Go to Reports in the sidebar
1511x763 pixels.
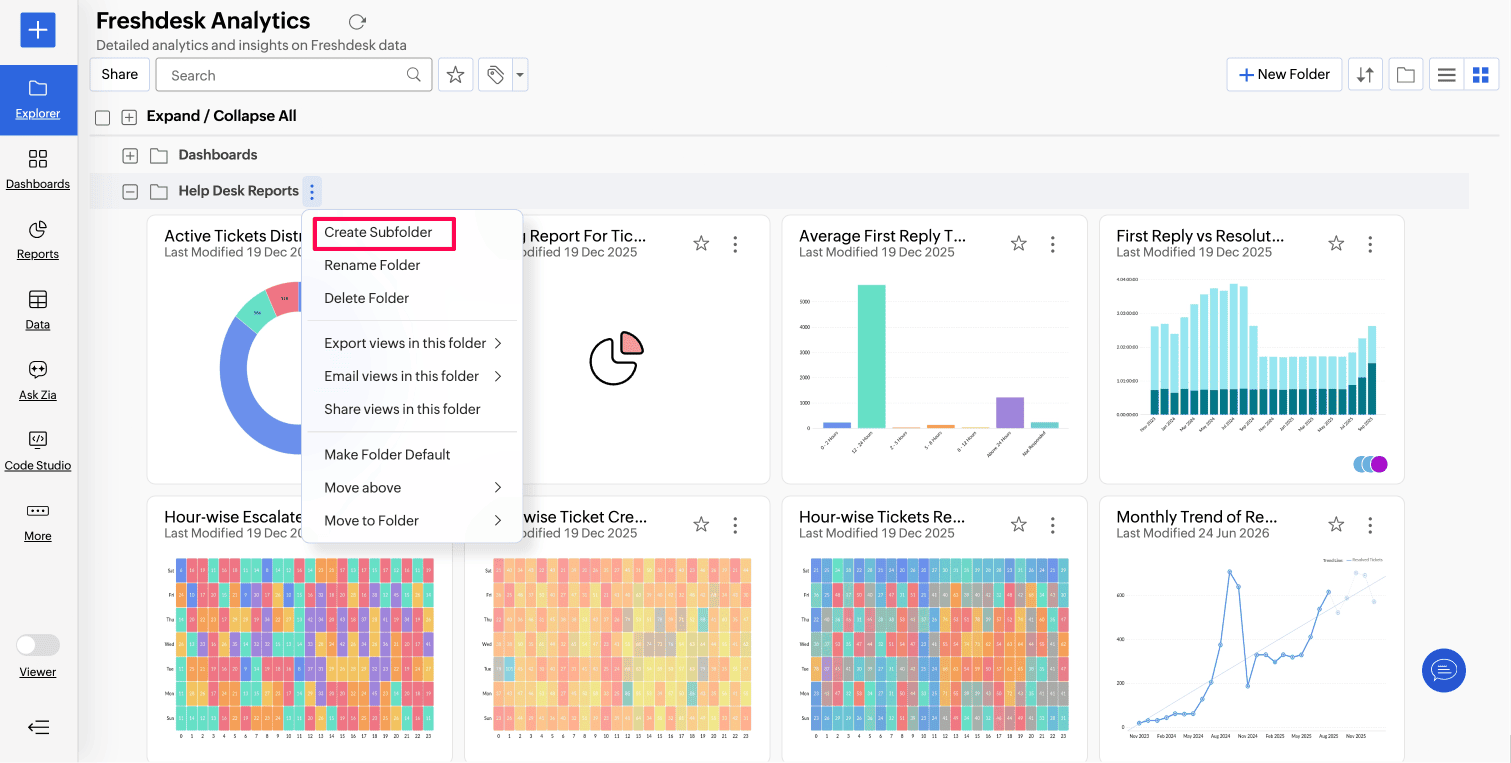[38, 240]
